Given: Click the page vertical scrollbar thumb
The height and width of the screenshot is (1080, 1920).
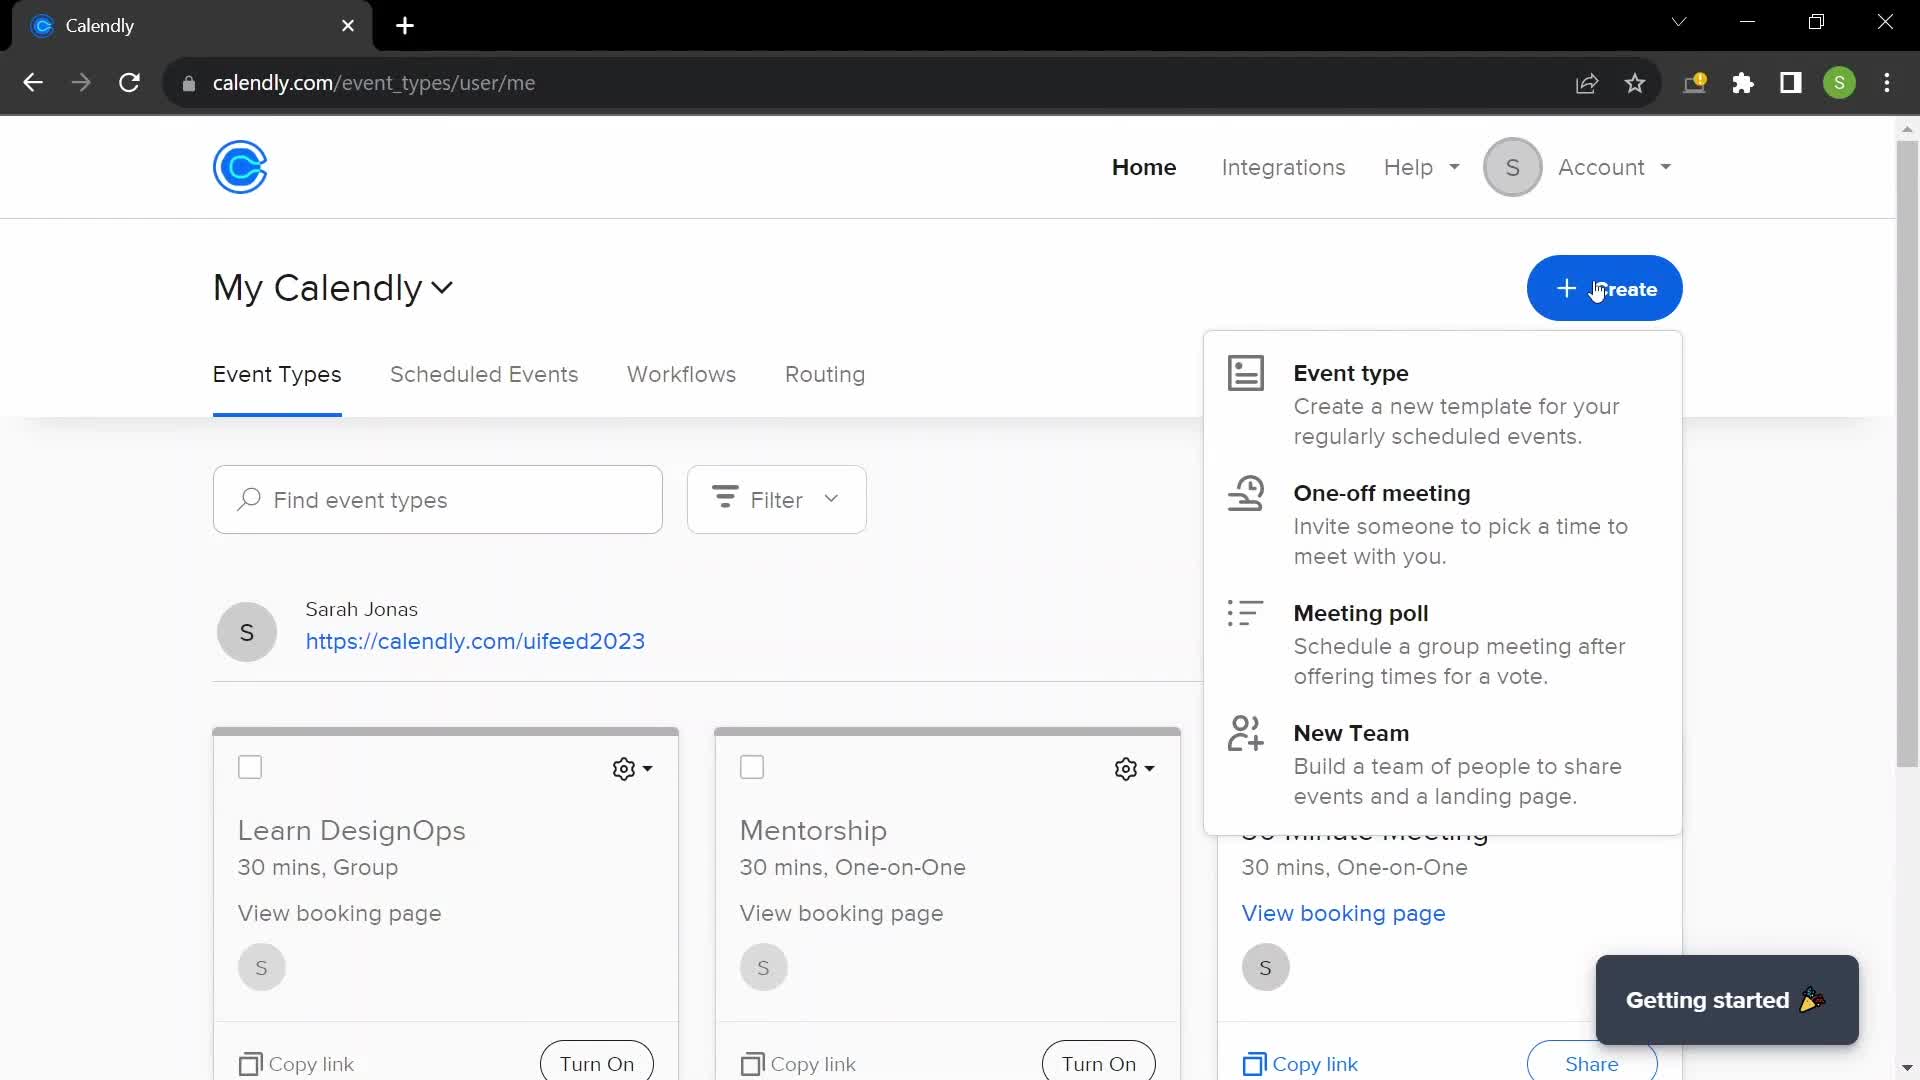Looking at the screenshot, I should click(1907, 455).
